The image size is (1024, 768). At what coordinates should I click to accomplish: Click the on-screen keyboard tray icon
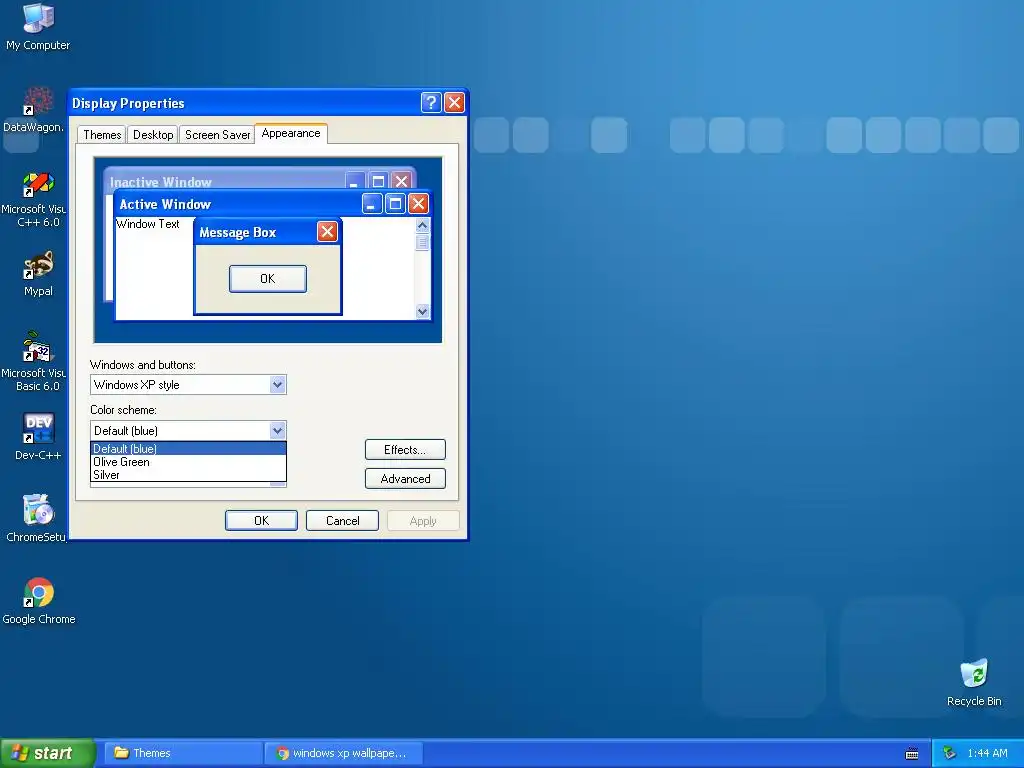pos(912,754)
